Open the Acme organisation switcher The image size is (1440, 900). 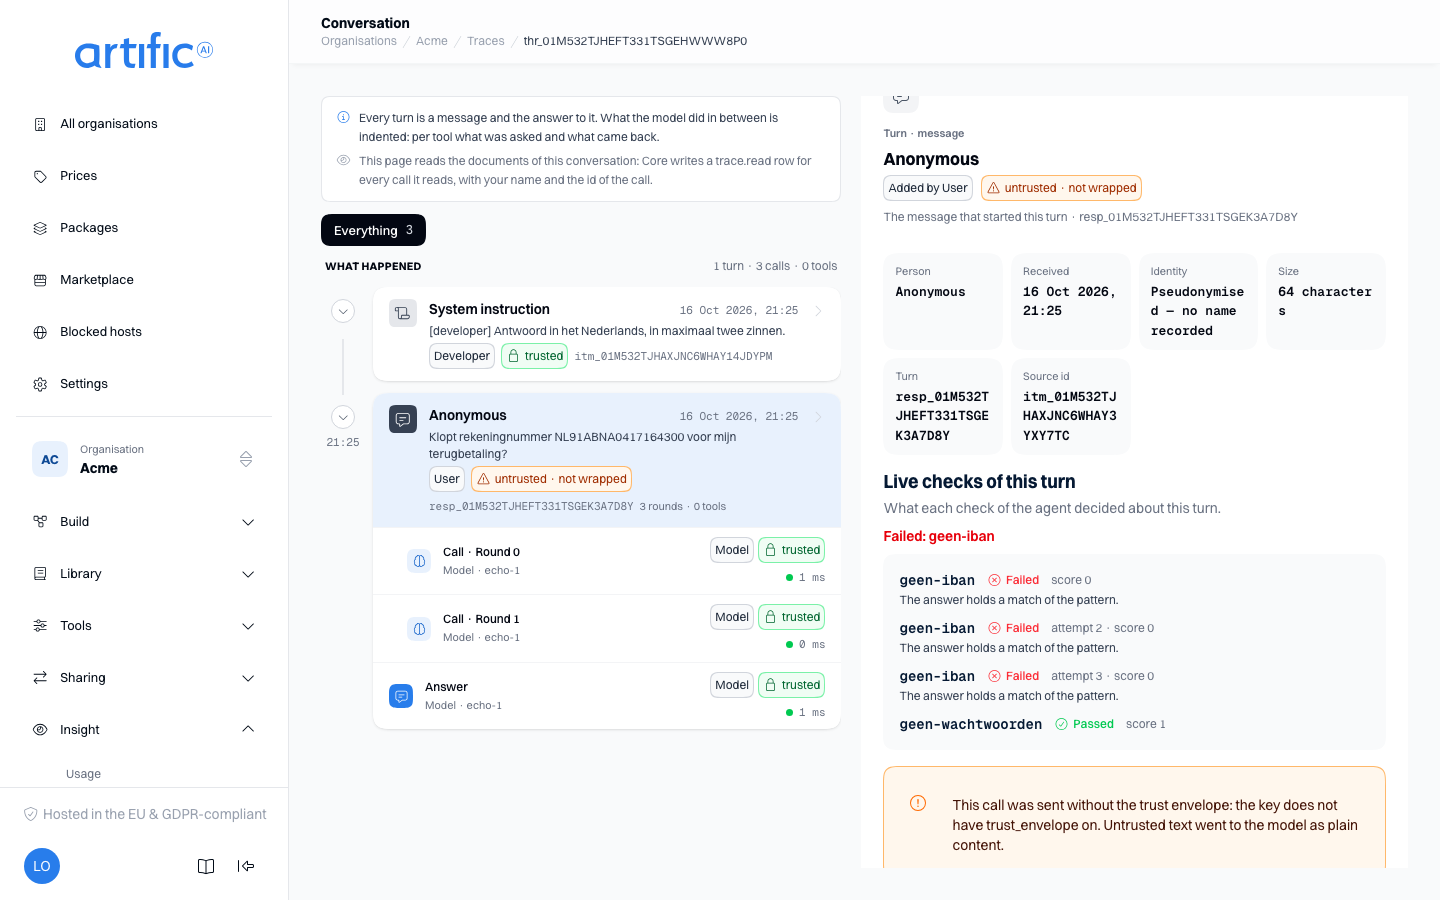point(144,460)
